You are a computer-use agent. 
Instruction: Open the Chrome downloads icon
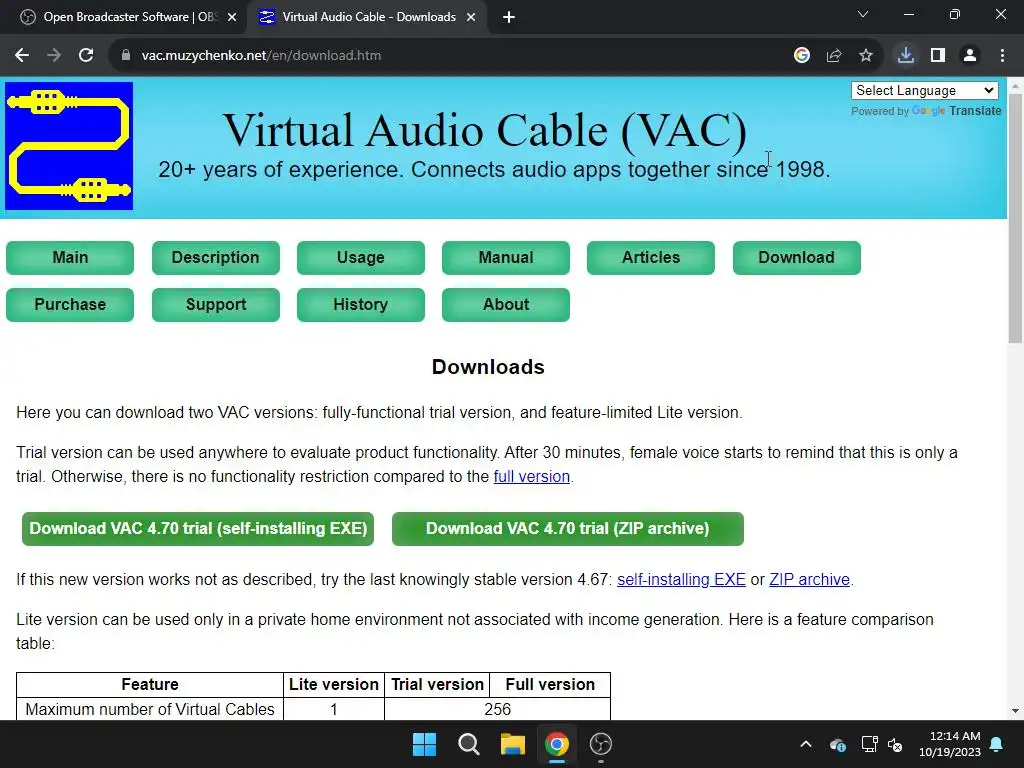click(x=906, y=56)
